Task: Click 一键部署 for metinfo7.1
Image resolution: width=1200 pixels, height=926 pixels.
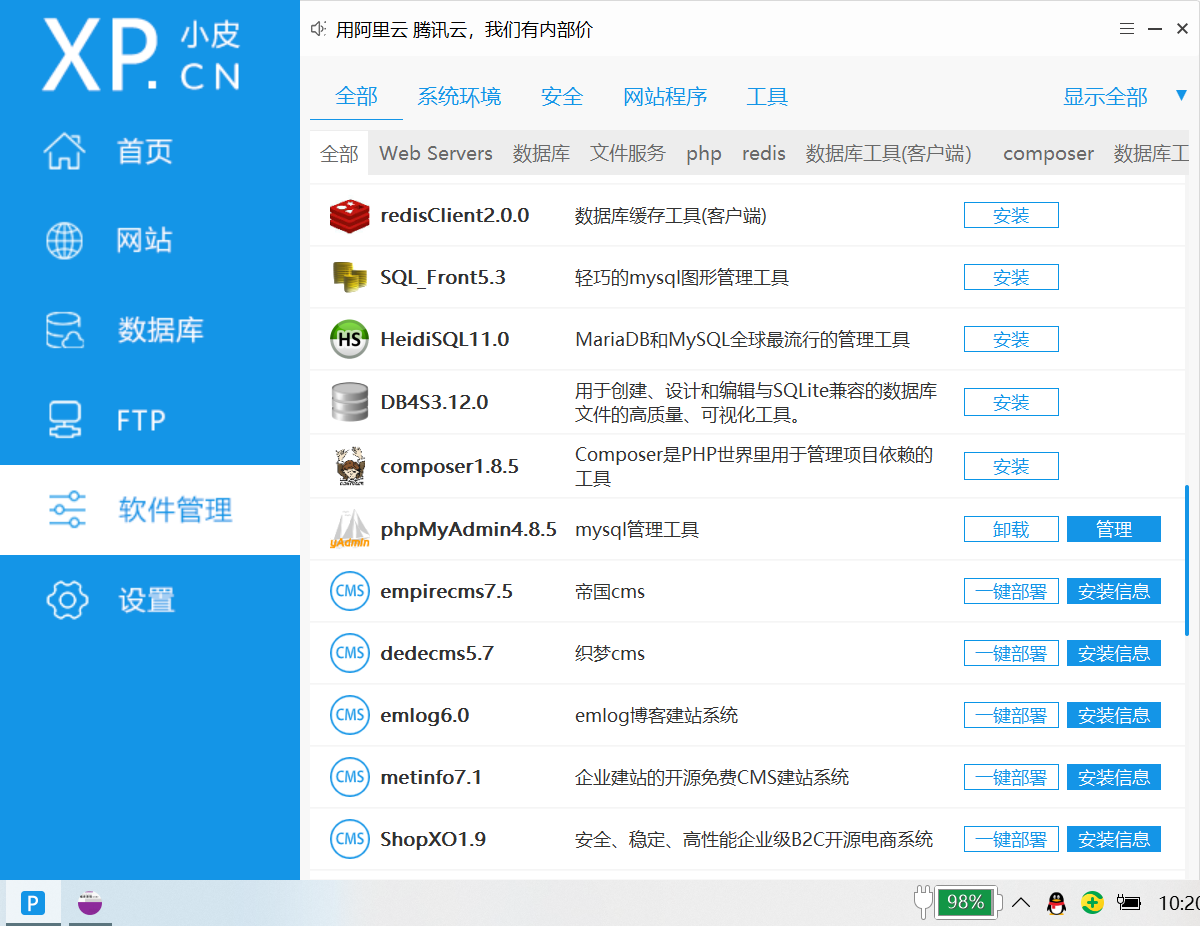Action: coord(1011,777)
